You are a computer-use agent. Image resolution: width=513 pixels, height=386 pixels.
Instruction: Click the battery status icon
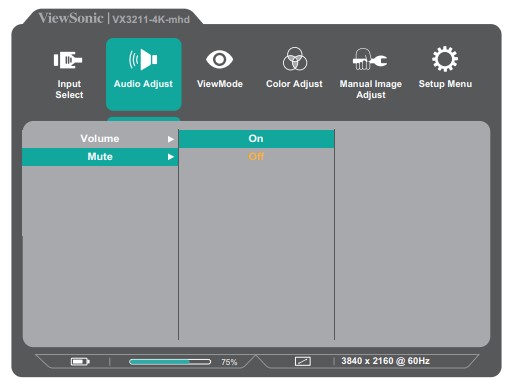tap(80, 361)
